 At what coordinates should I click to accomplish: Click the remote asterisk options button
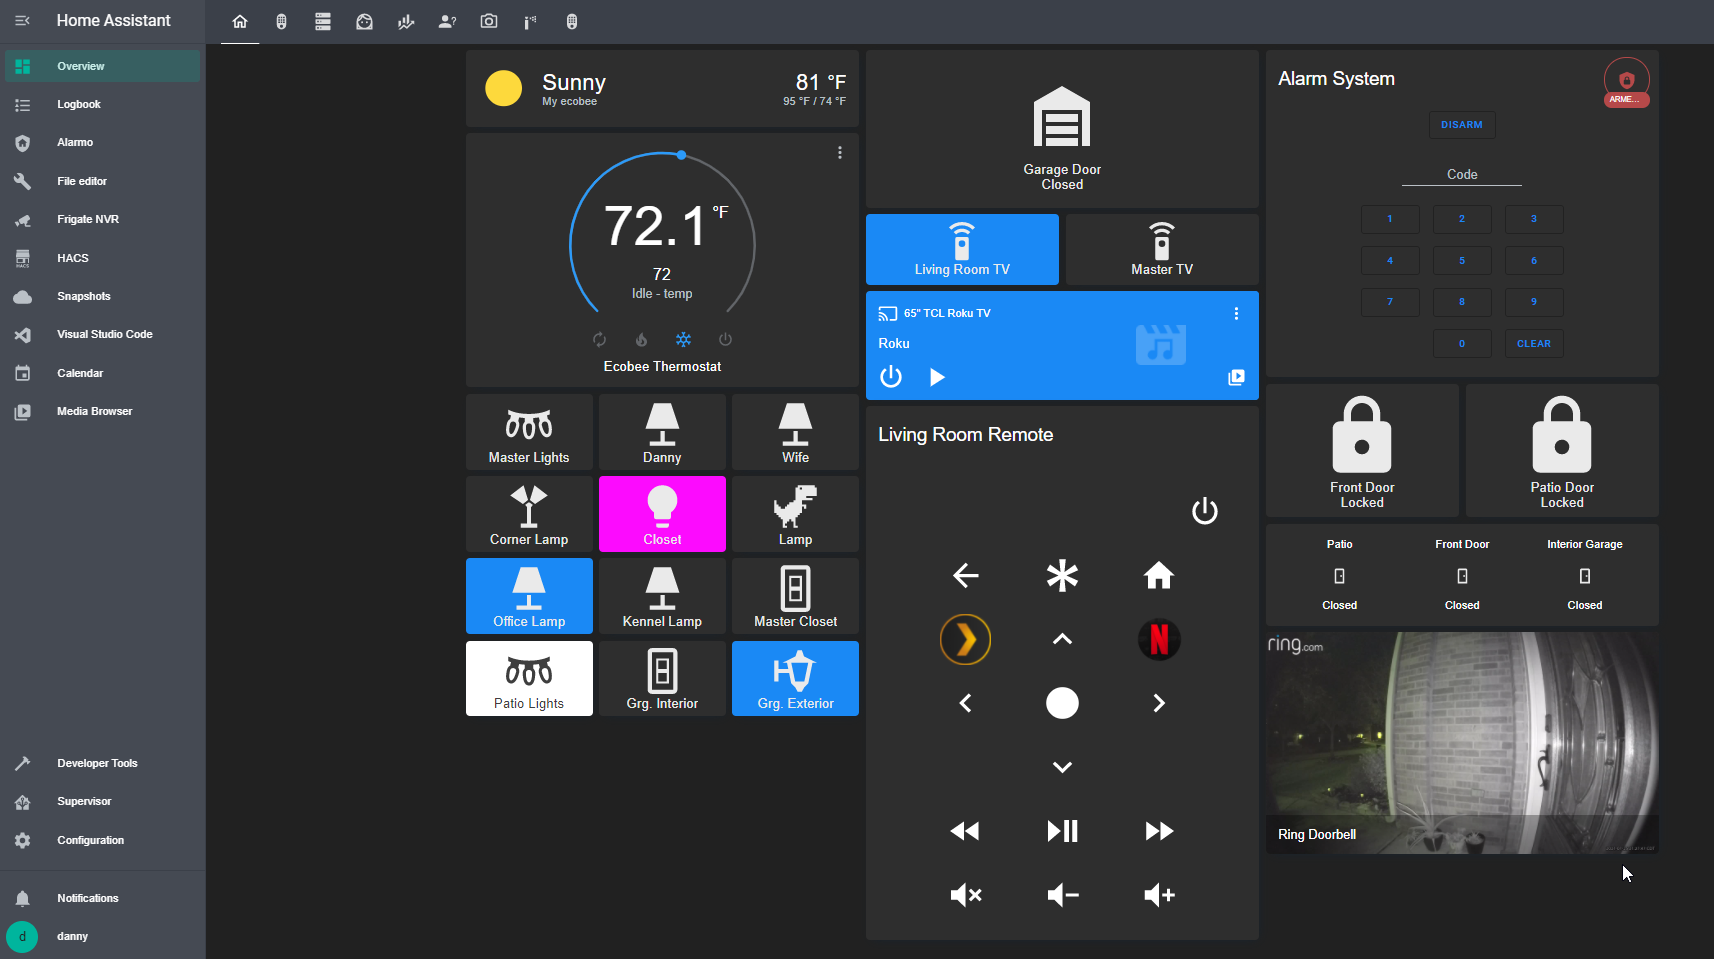1062,575
